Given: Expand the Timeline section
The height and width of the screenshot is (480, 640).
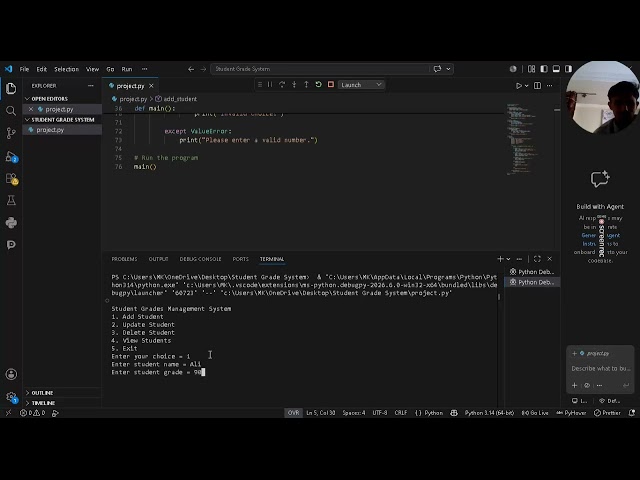Looking at the screenshot, I should pyautogui.click(x=63, y=403).
